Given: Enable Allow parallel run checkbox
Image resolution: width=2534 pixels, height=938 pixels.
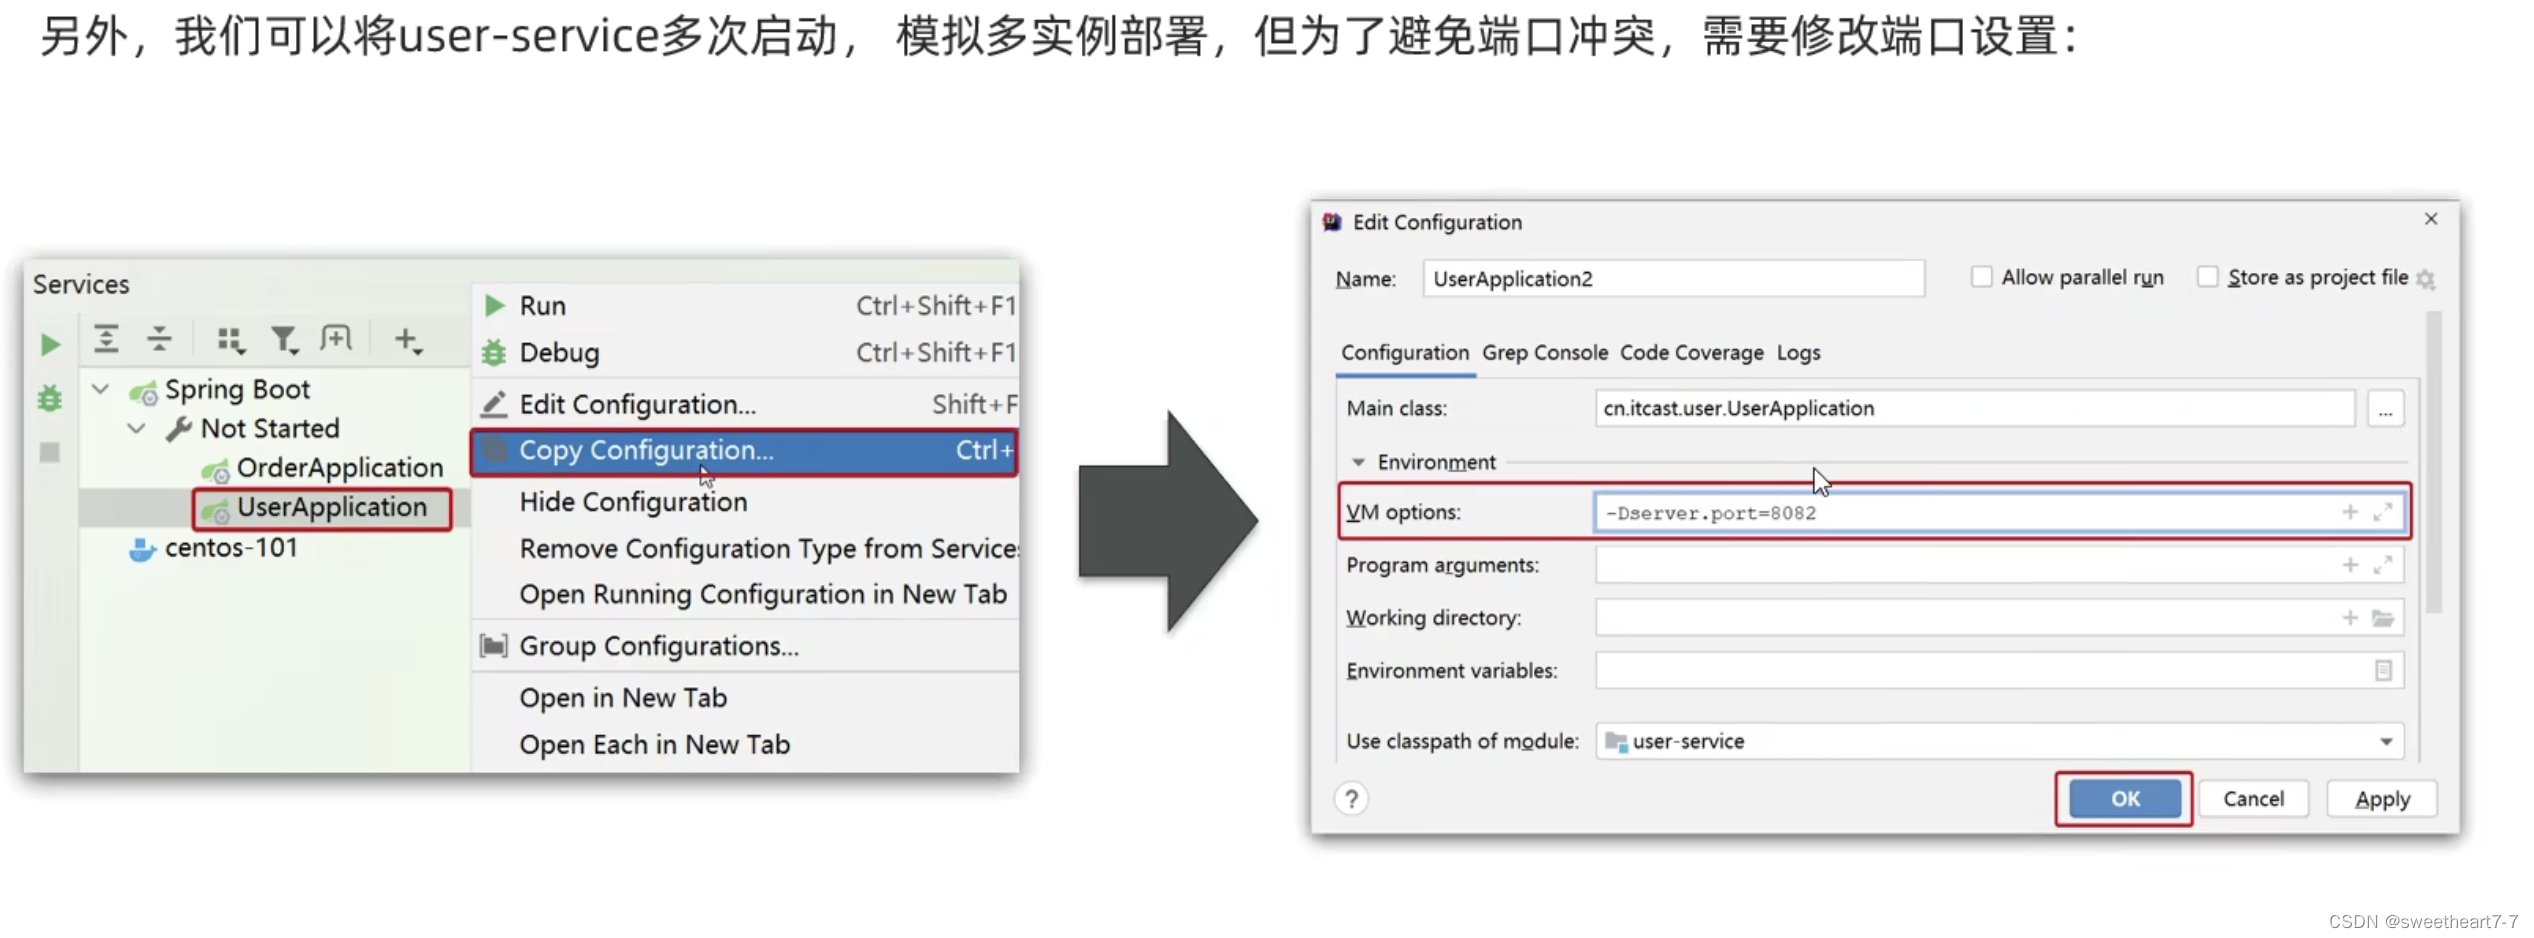Looking at the screenshot, I should click(1981, 277).
